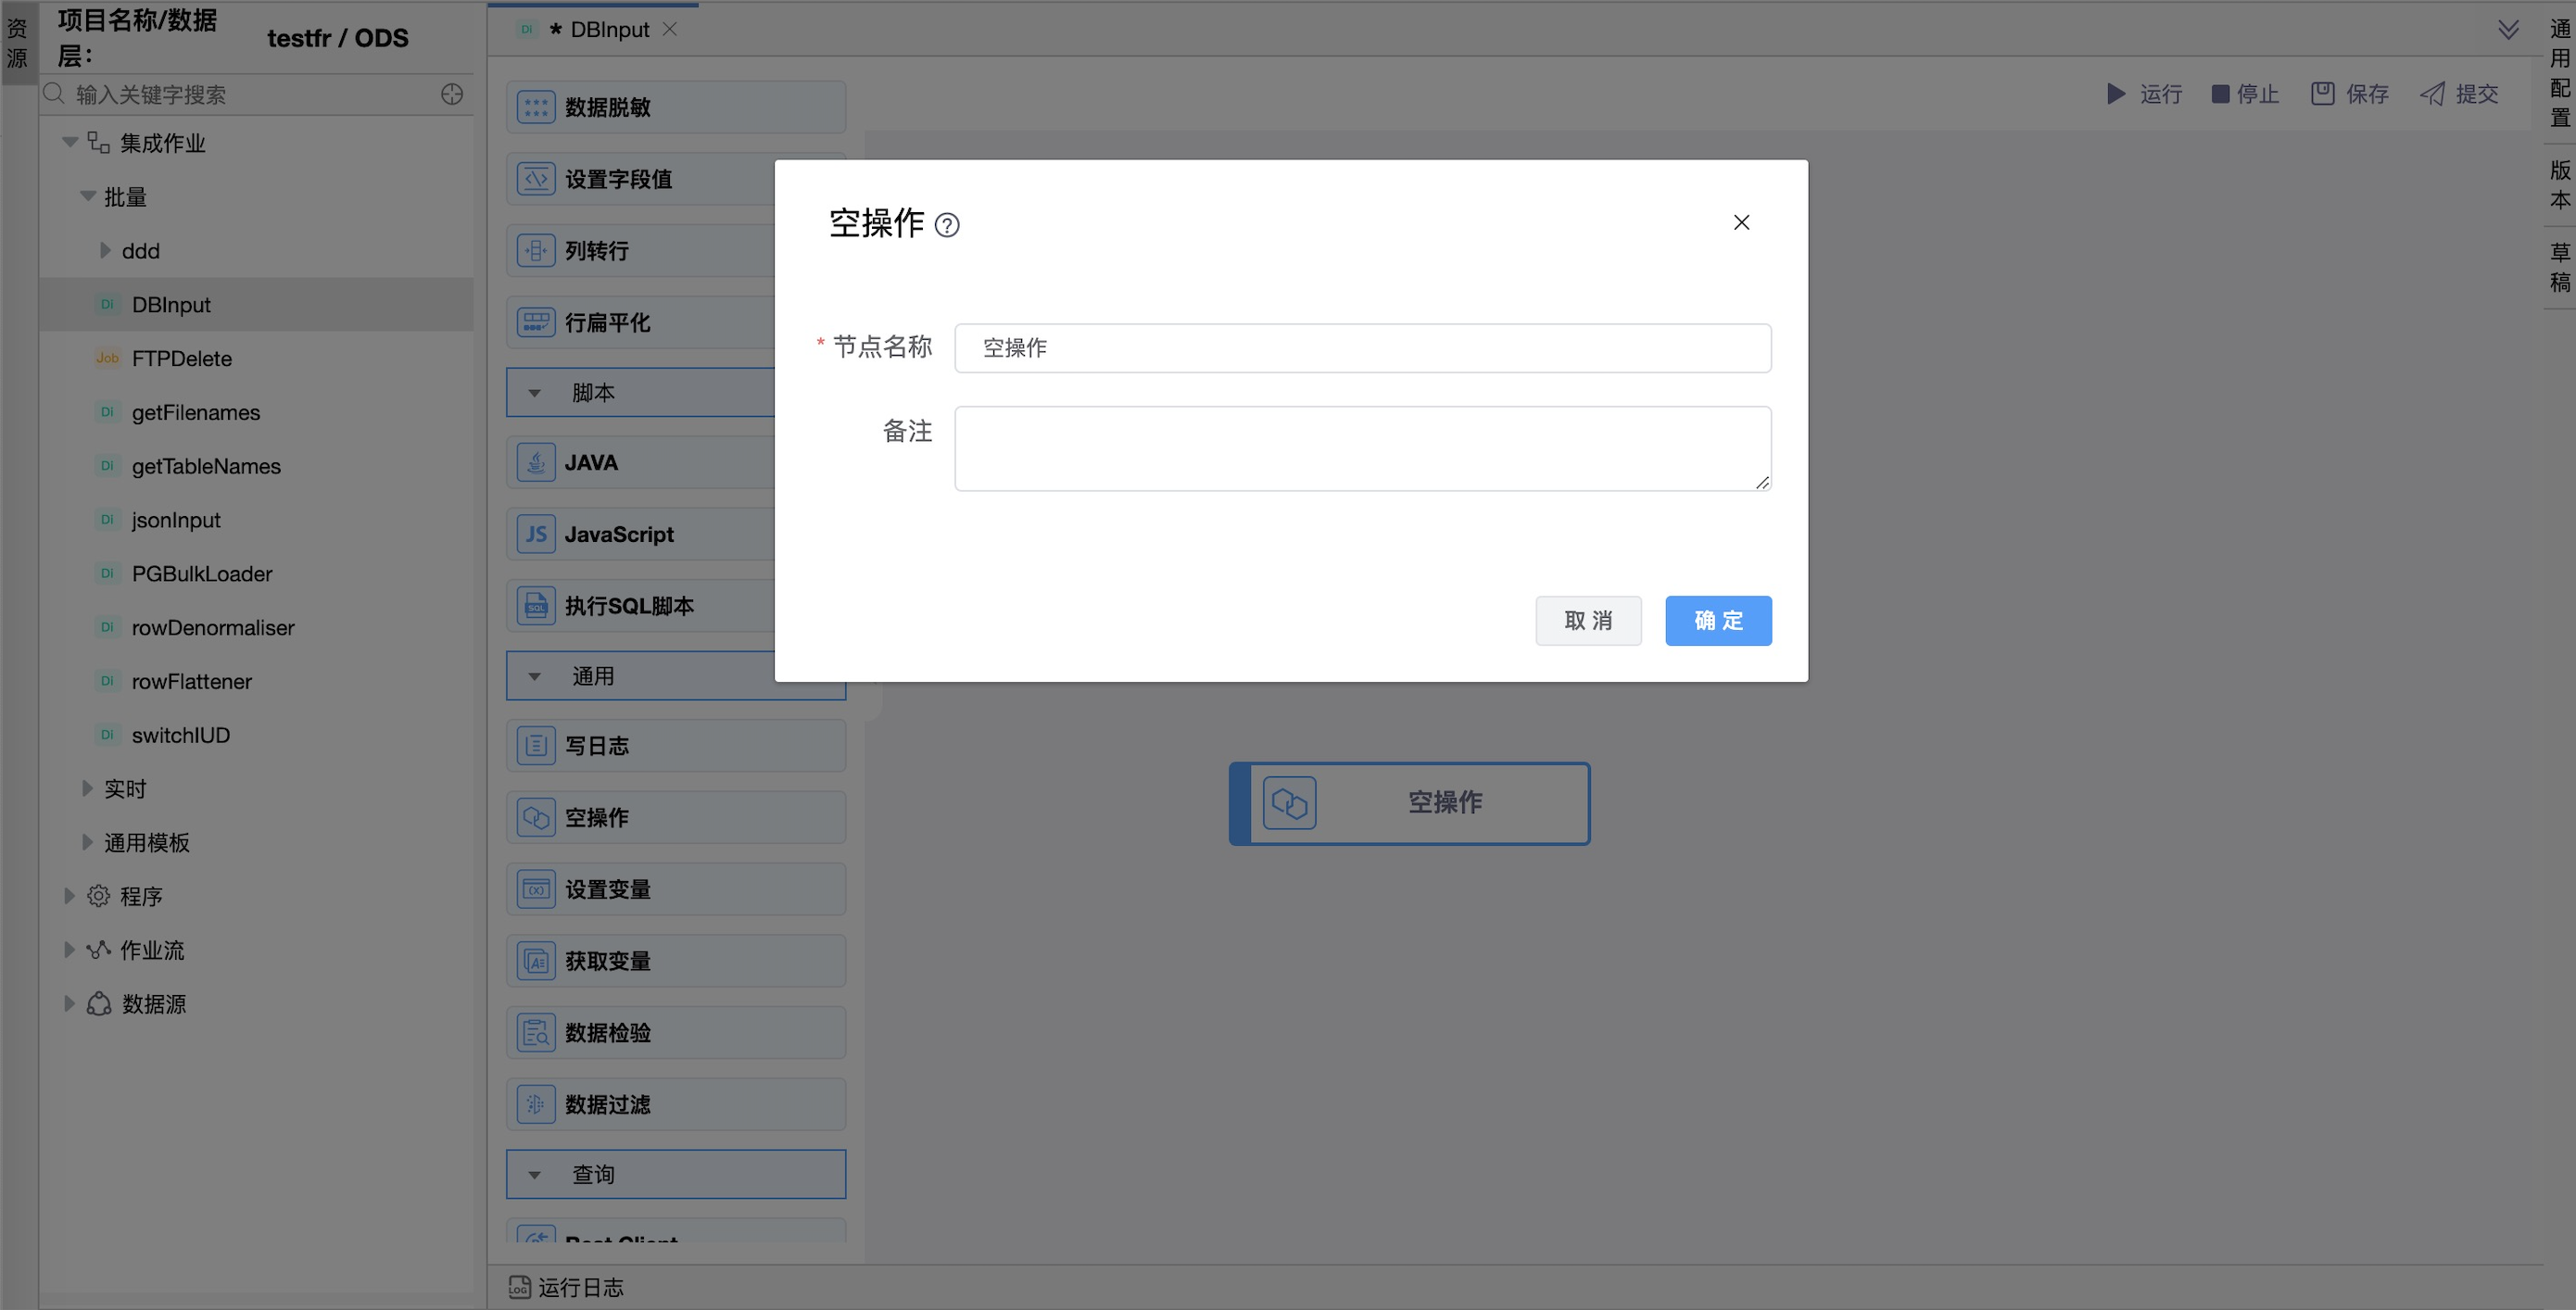Image resolution: width=2576 pixels, height=1310 pixels.
Task: Click the 停止 stop icon
Action: (x=2219, y=94)
